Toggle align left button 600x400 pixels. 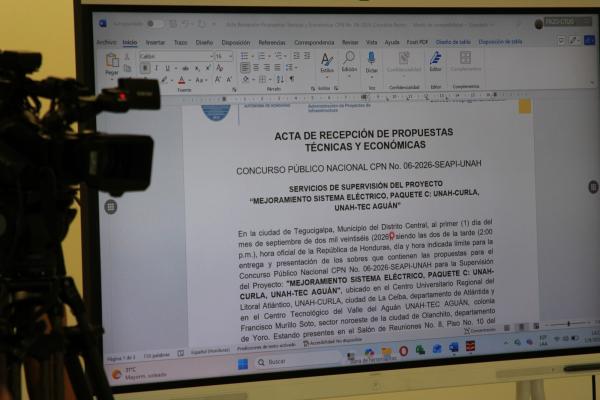(245, 68)
